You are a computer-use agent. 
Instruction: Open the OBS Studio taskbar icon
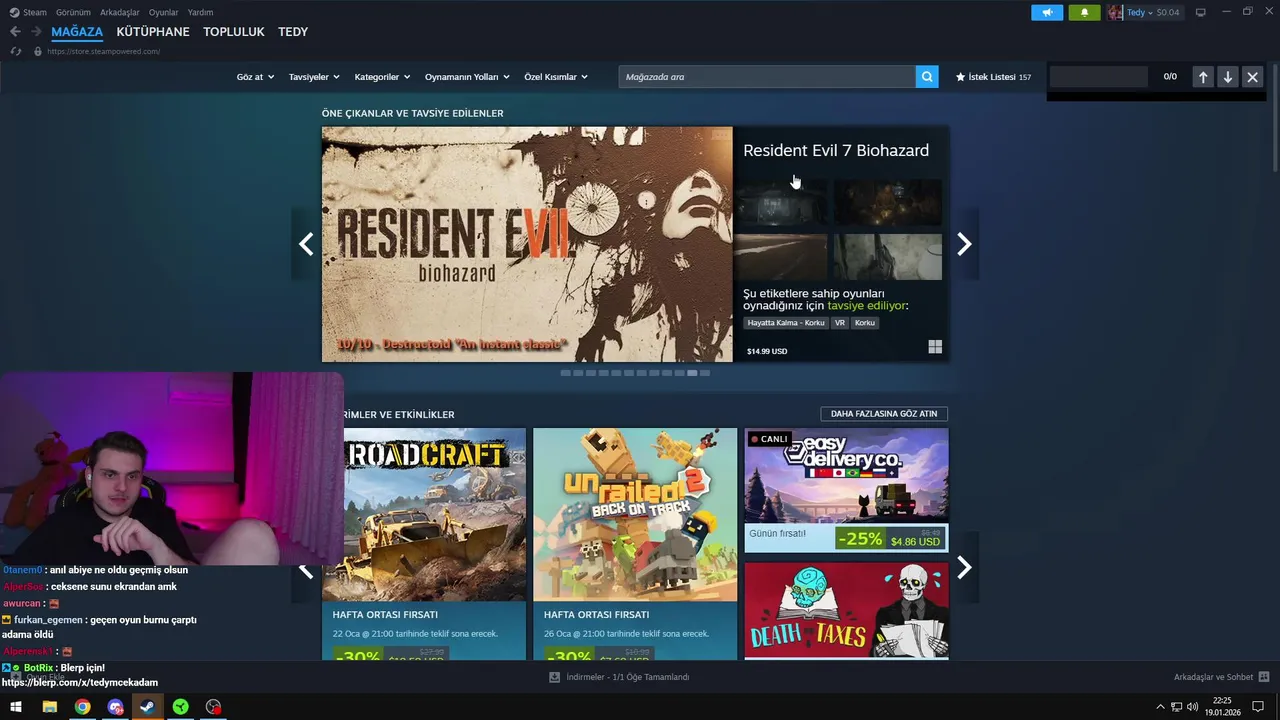(213, 707)
